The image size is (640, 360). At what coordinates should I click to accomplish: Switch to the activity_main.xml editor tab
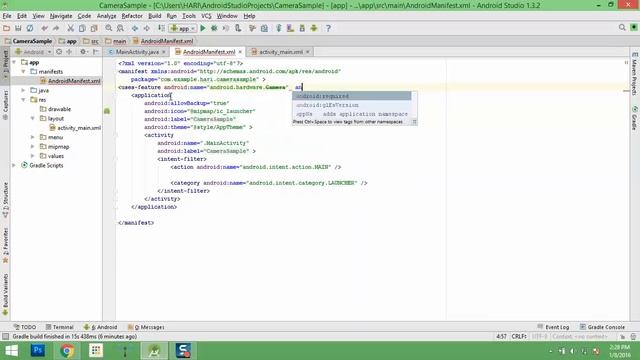pyautogui.click(x=280, y=52)
